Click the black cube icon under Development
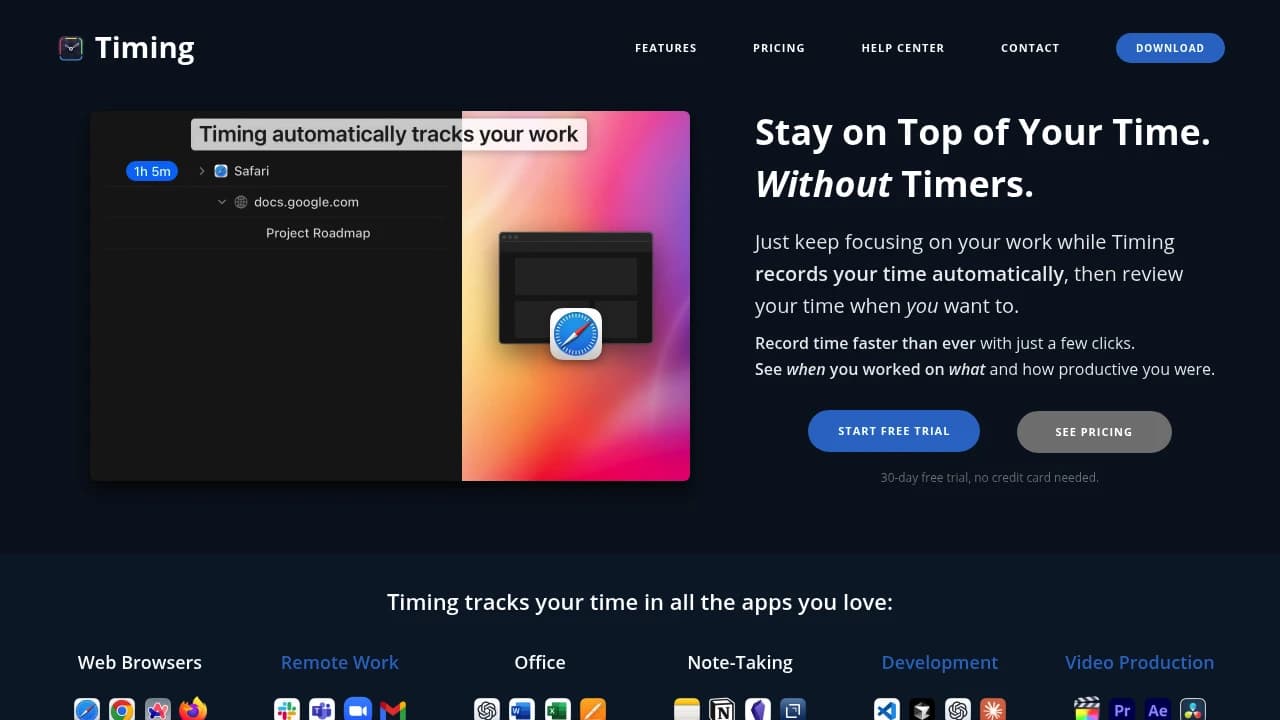Screen dimensions: 1280x720 pyautogui.click(x=922, y=709)
